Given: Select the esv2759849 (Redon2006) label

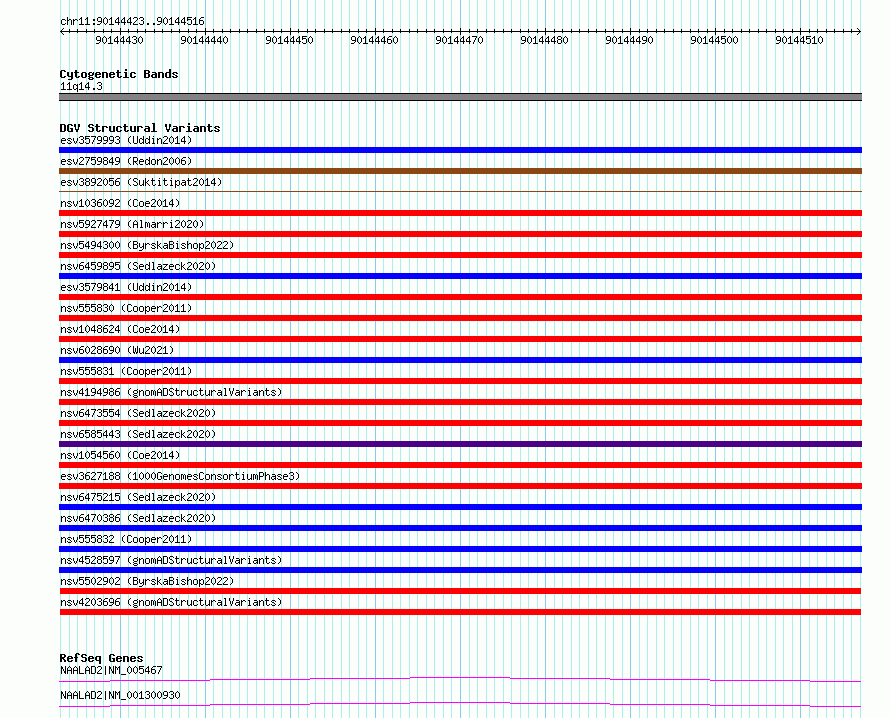Looking at the screenshot, I should pos(126,161).
